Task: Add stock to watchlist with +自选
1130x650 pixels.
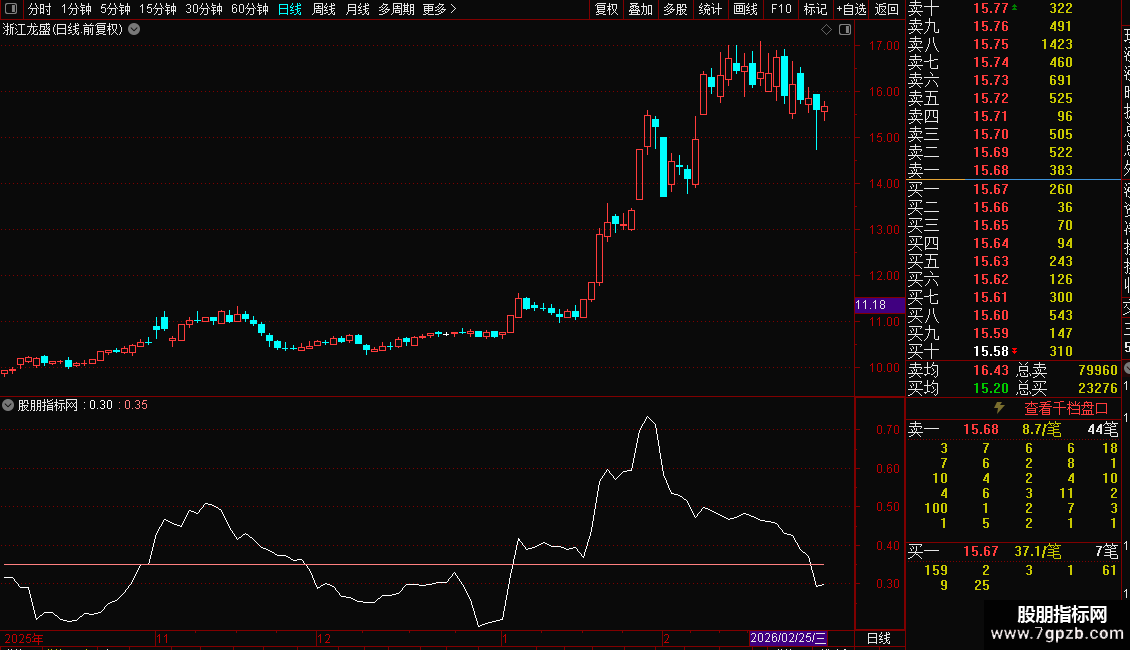Action: point(851,9)
